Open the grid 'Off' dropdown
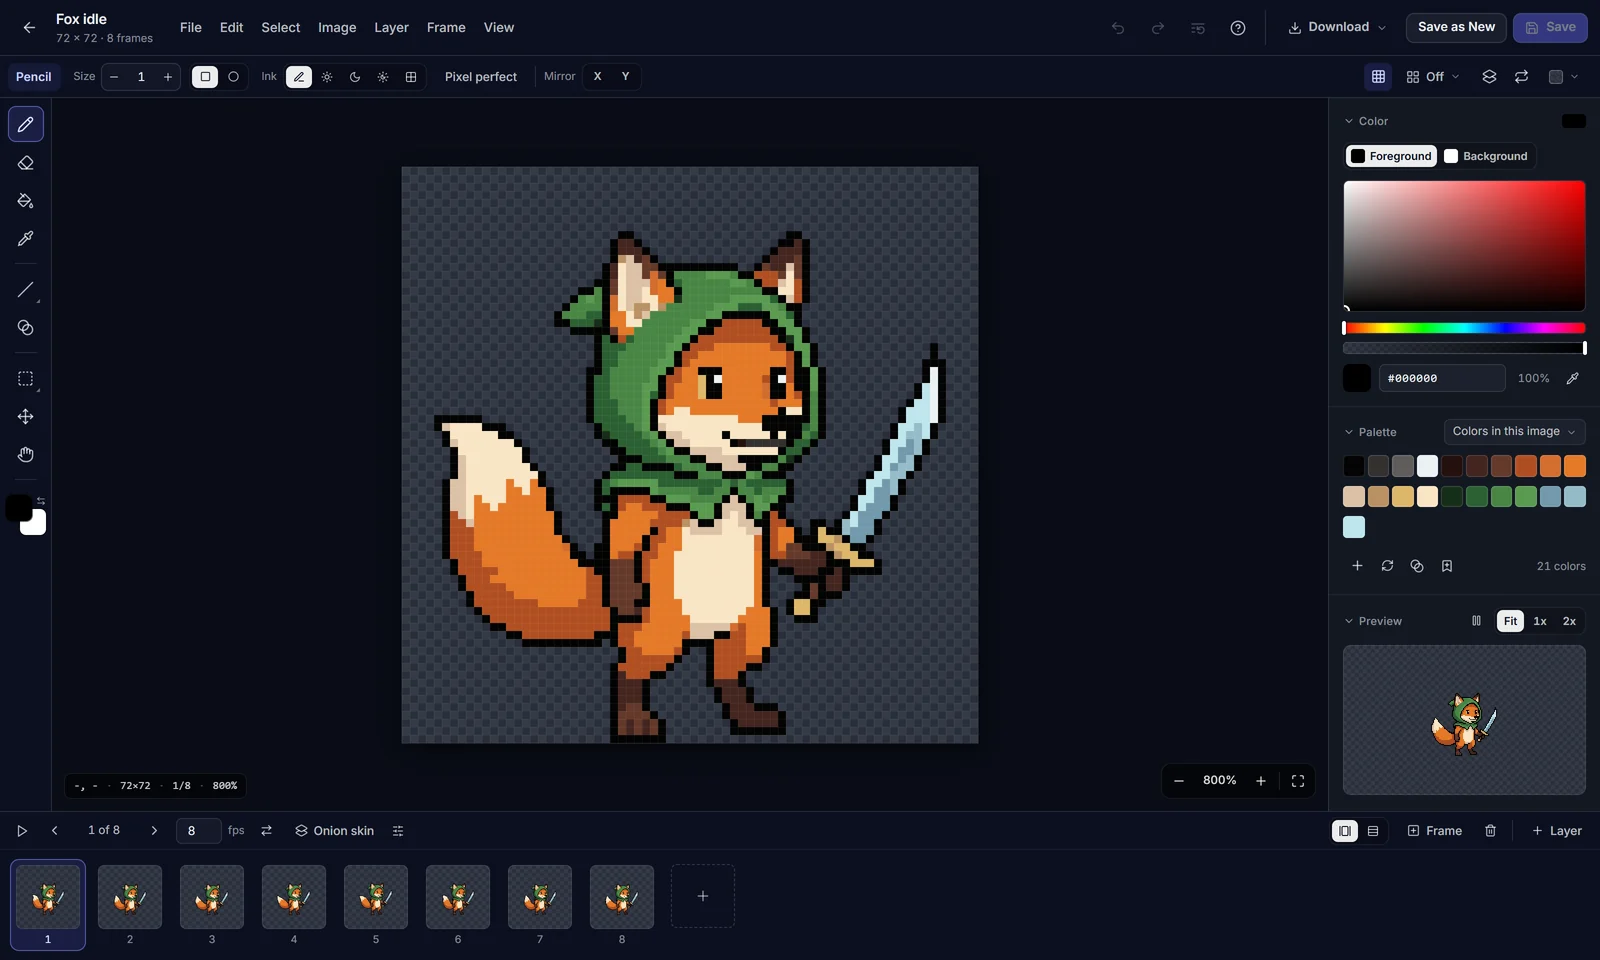This screenshot has height=960, width=1600. point(1433,77)
